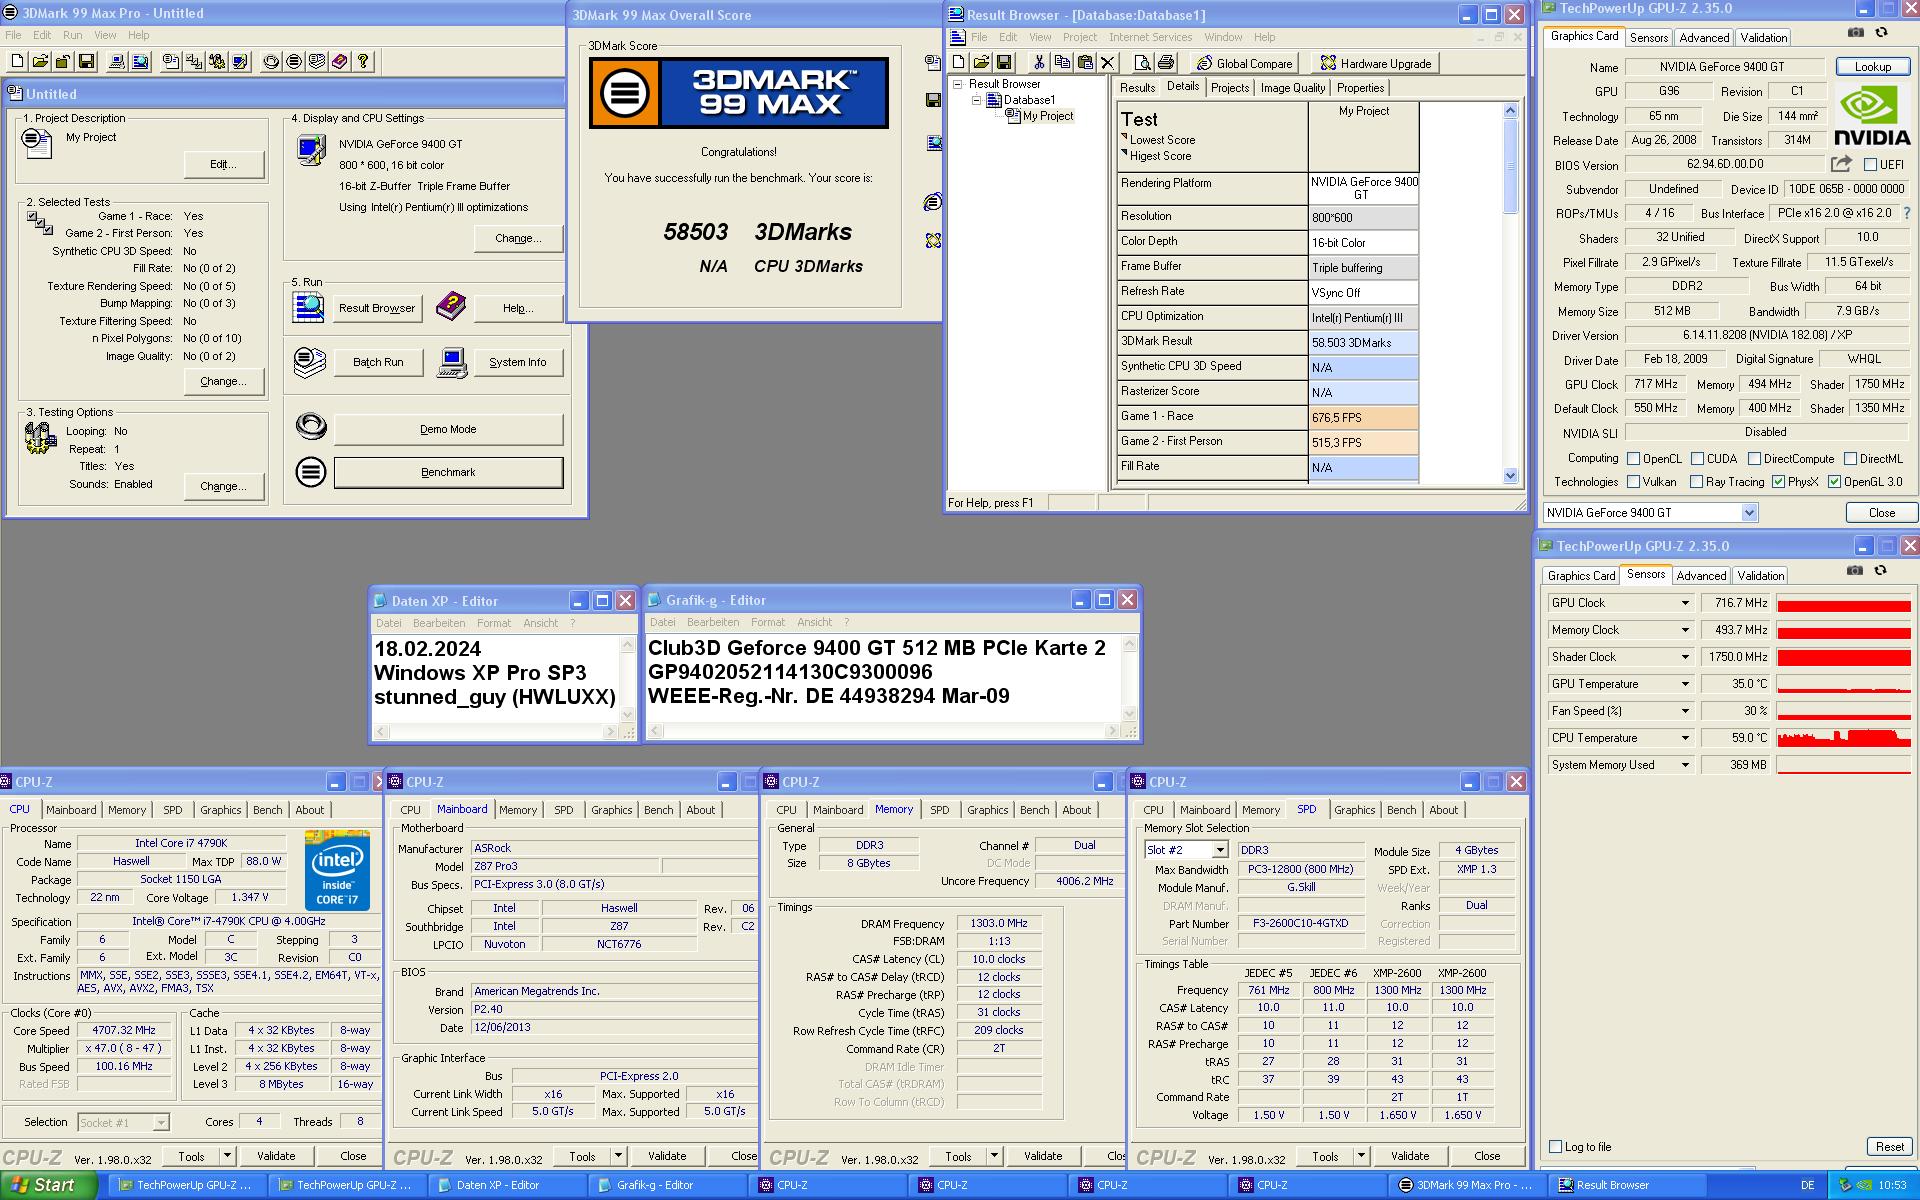Collapse Database1 node in Result Browser tree

(x=976, y=100)
